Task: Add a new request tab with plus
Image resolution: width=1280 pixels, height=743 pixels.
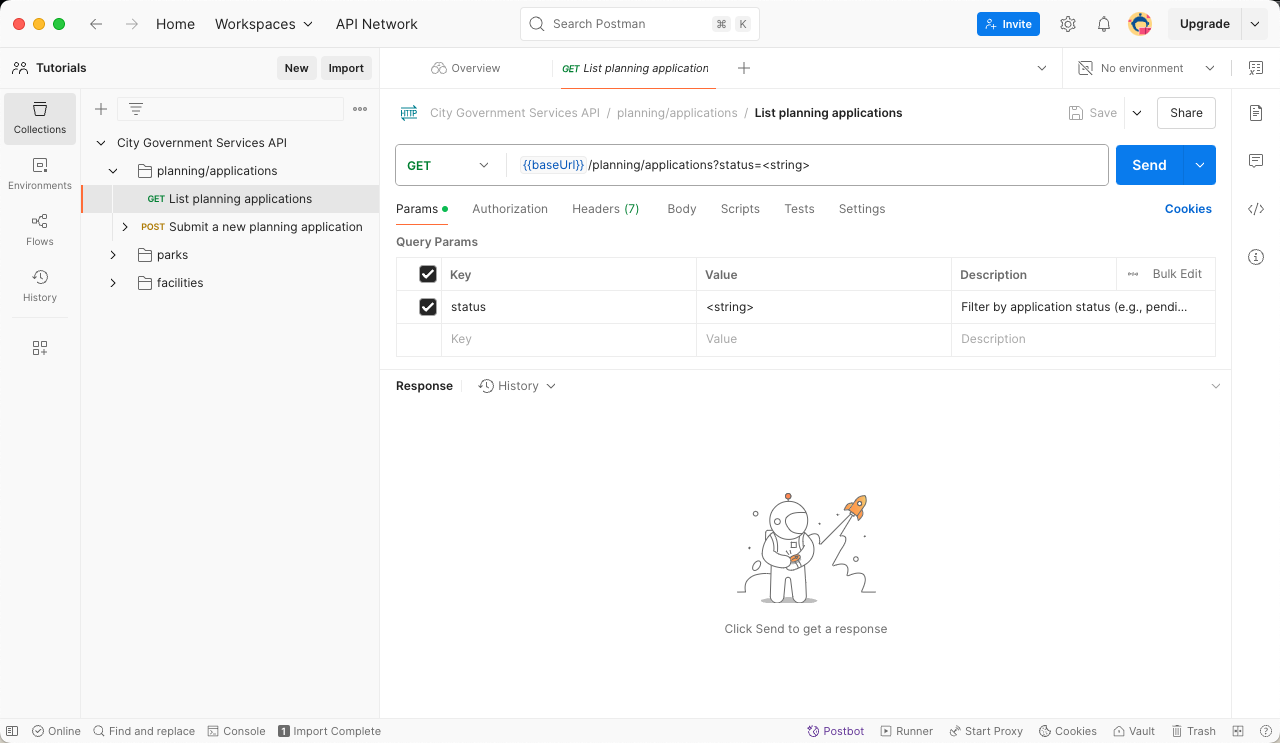Action: pyautogui.click(x=744, y=68)
